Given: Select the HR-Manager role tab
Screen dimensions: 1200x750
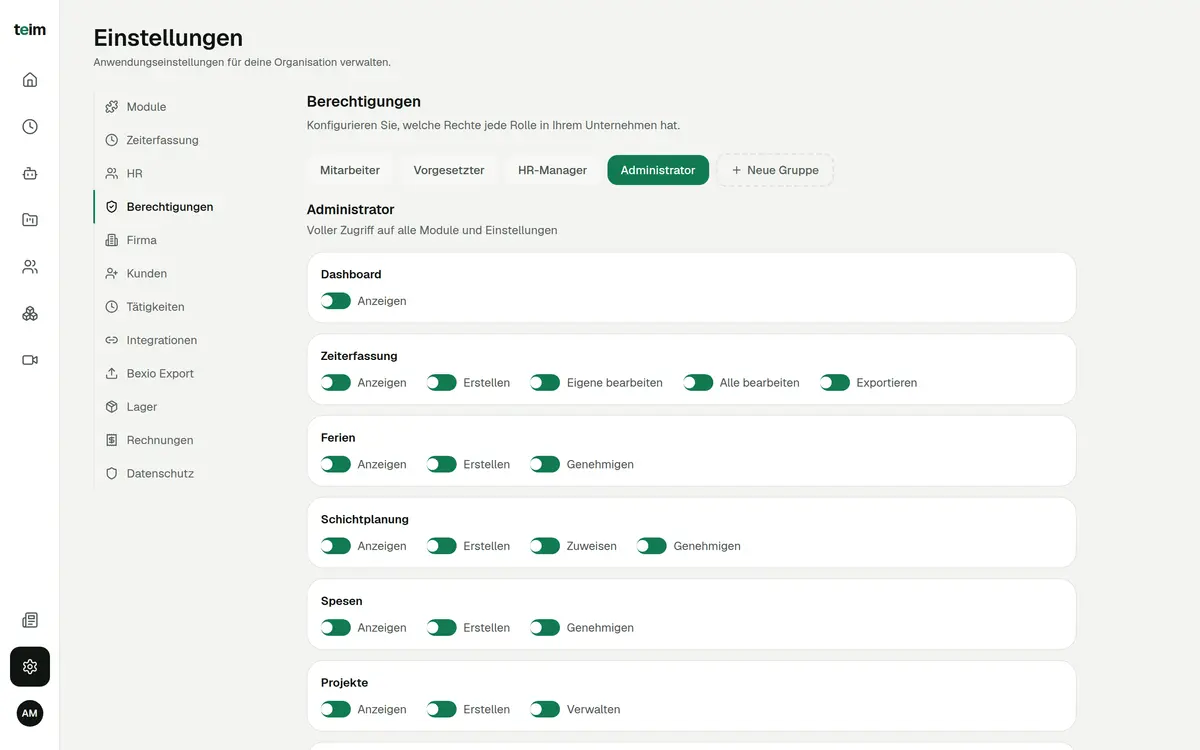Looking at the screenshot, I should pyautogui.click(x=552, y=170).
